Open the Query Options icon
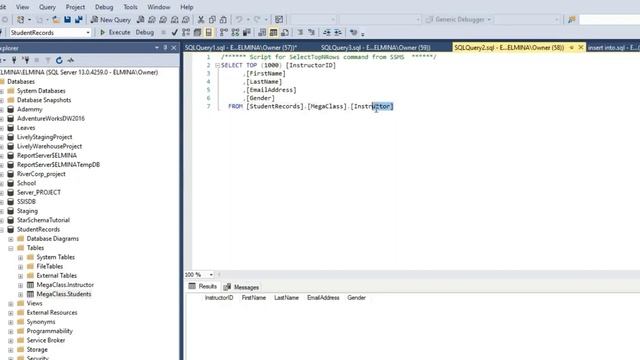640x360 pixels. [x=198, y=32]
